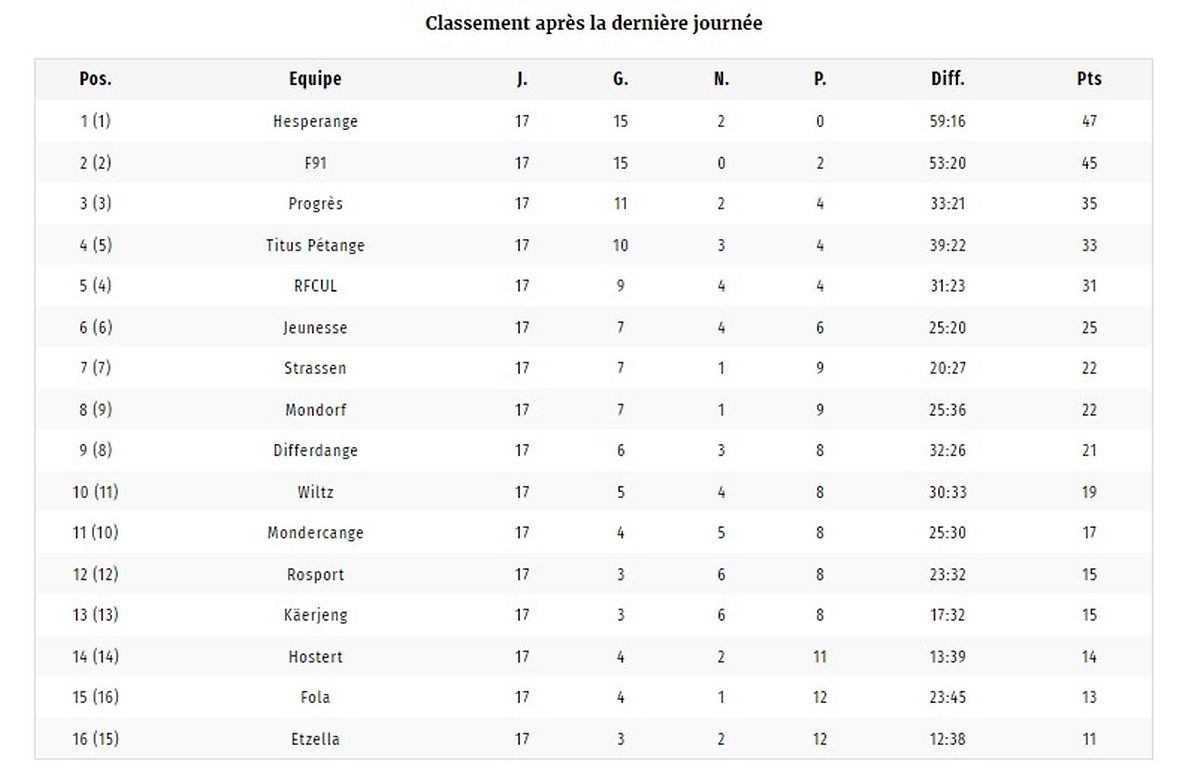Click the Pts column header
Viewport: 1200px width, 769px height.
[1089, 79]
